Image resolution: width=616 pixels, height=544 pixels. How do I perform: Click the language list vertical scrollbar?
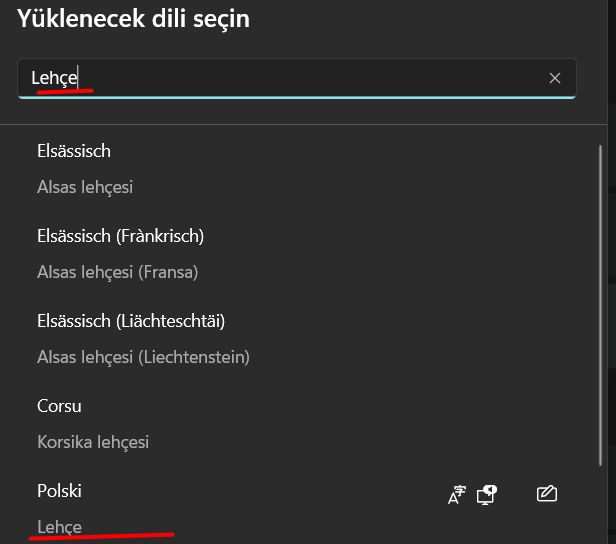pyautogui.click(x=600, y=306)
